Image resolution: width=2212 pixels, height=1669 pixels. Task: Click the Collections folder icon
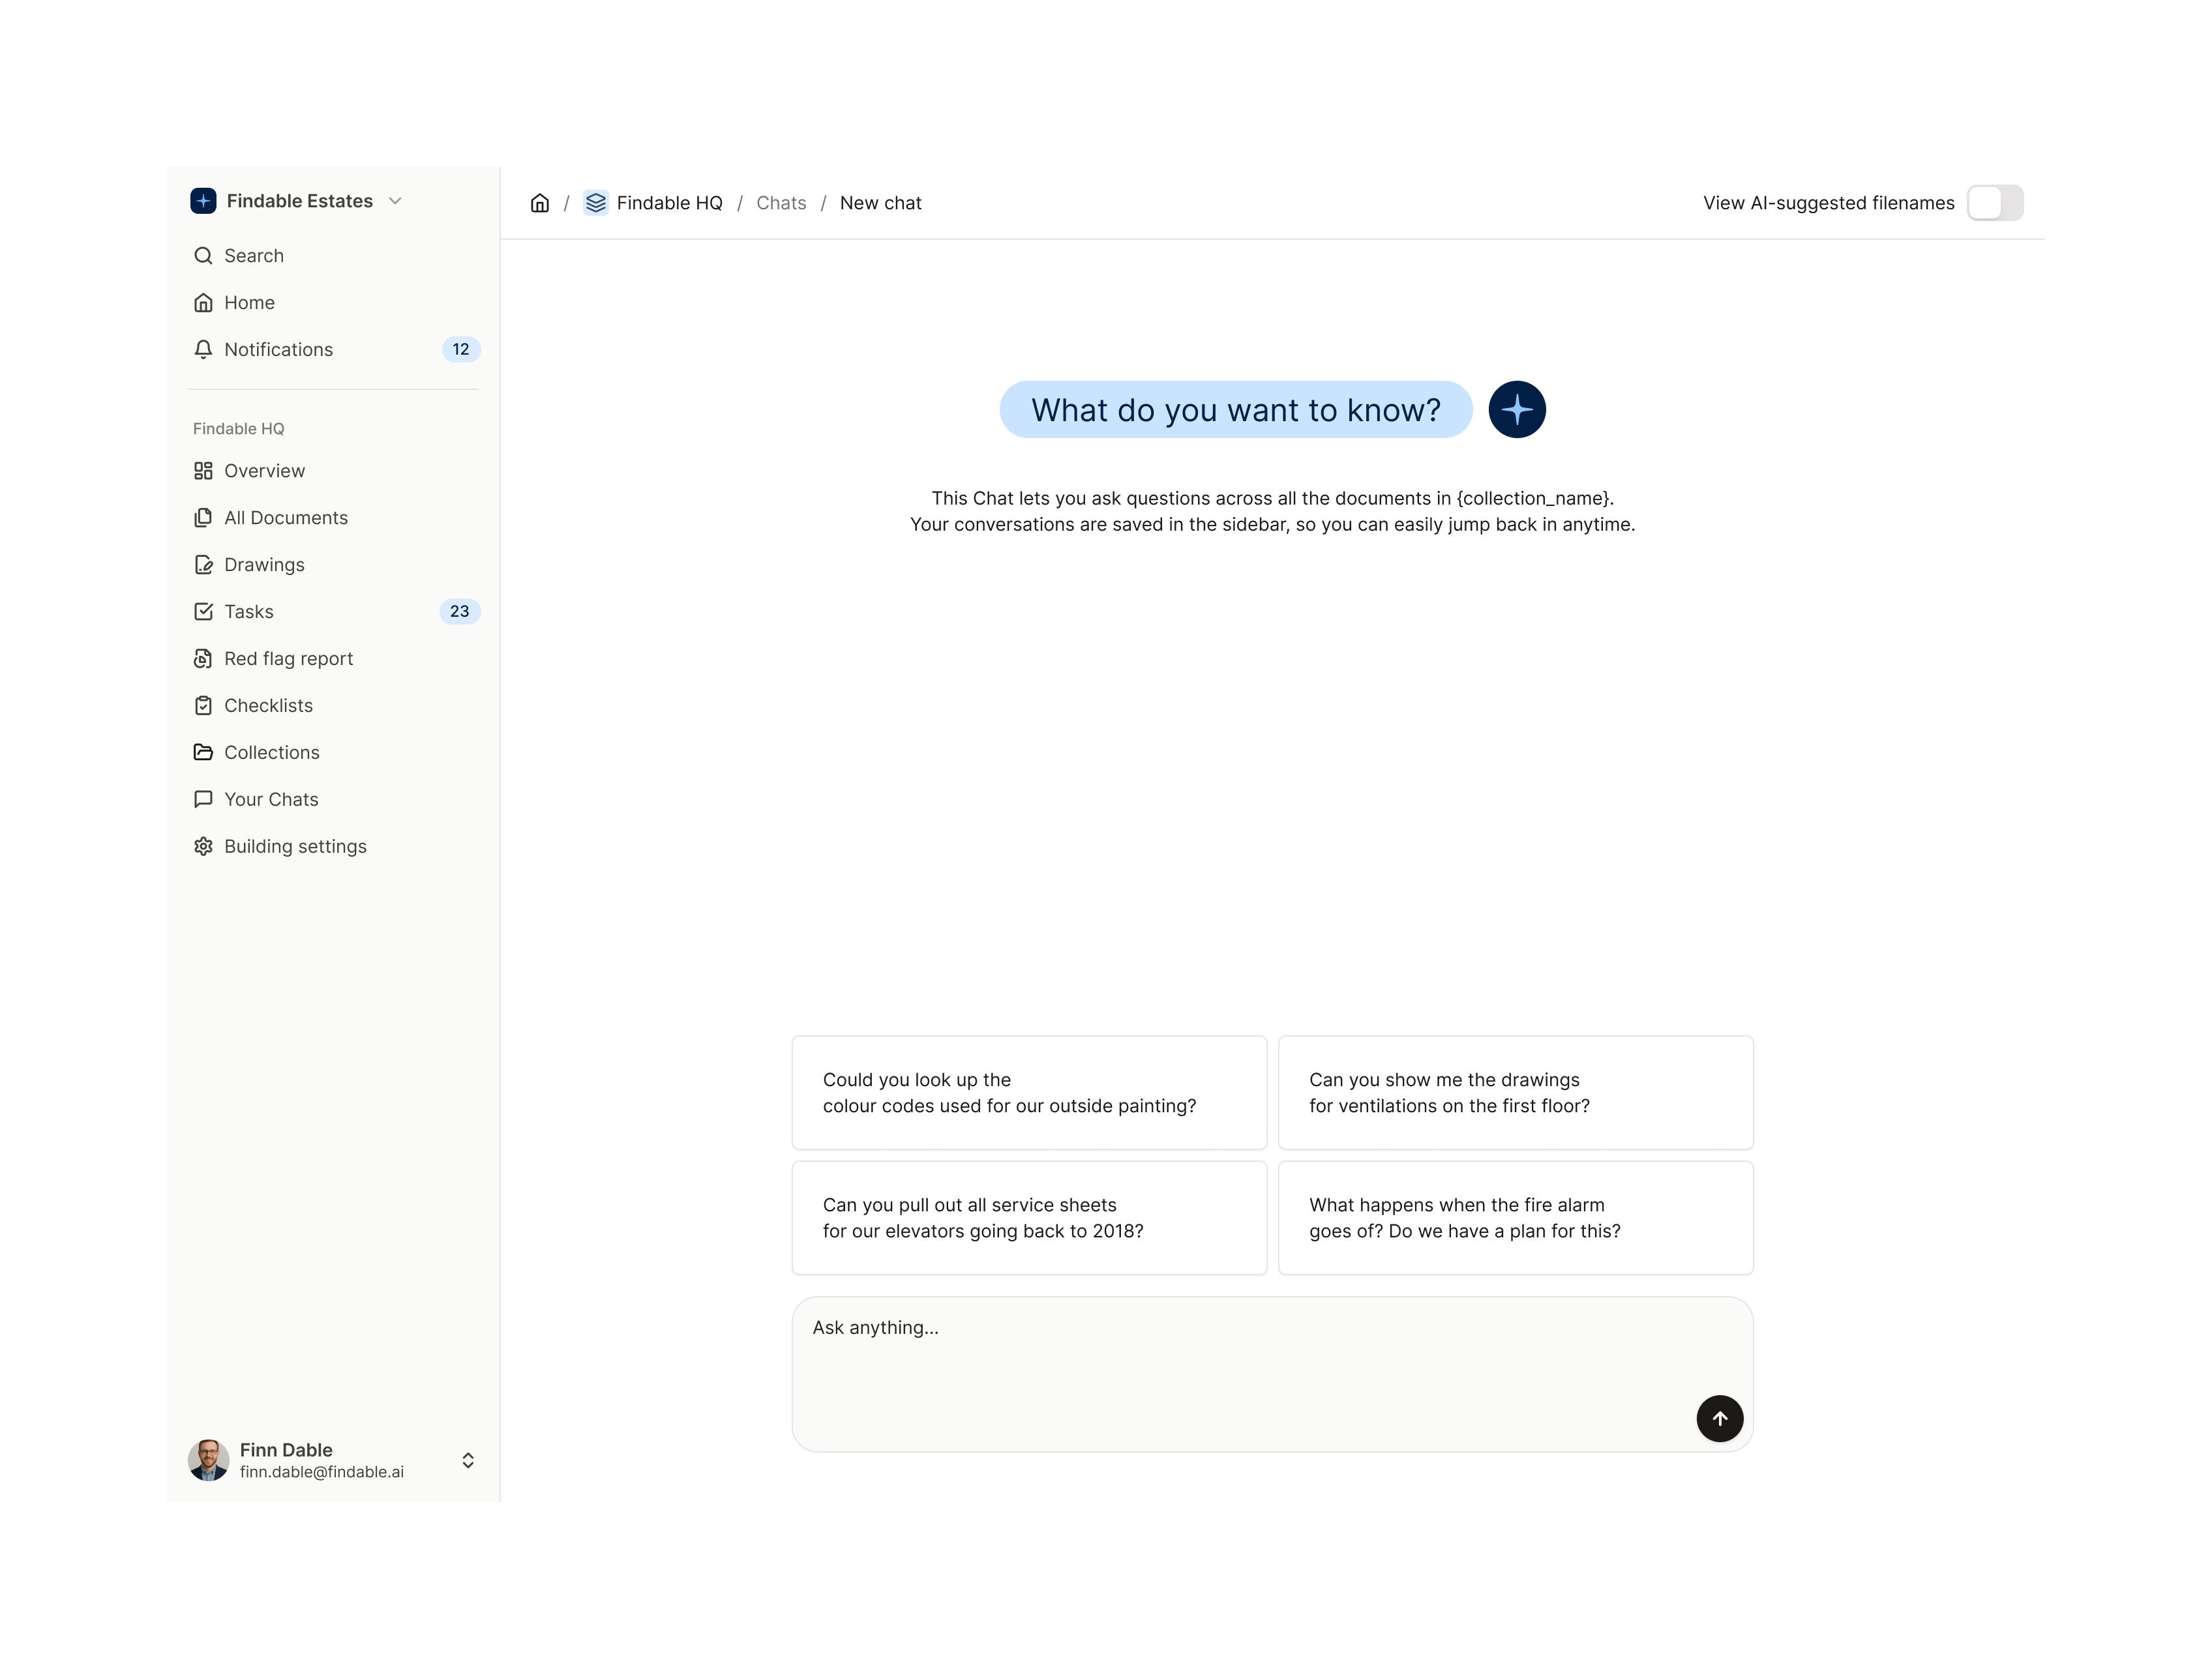pyautogui.click(x=203, y=753)
